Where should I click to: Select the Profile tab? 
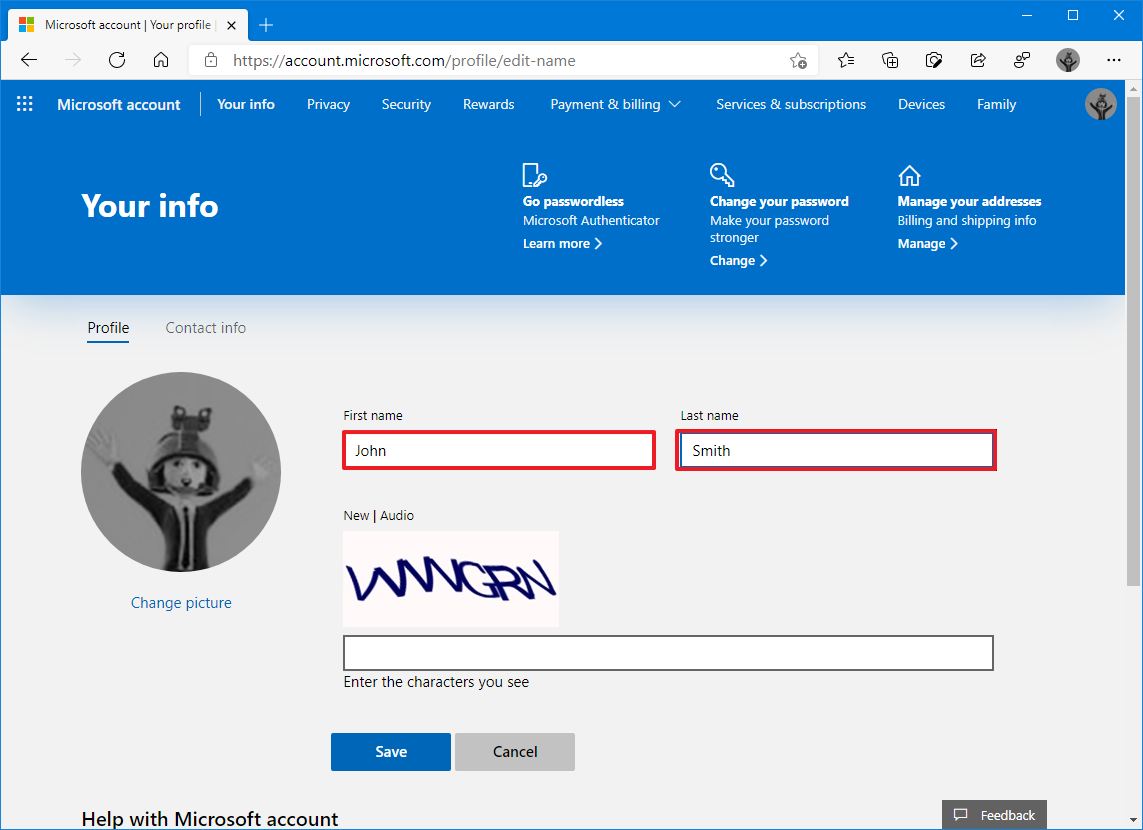tap(108, 328)
